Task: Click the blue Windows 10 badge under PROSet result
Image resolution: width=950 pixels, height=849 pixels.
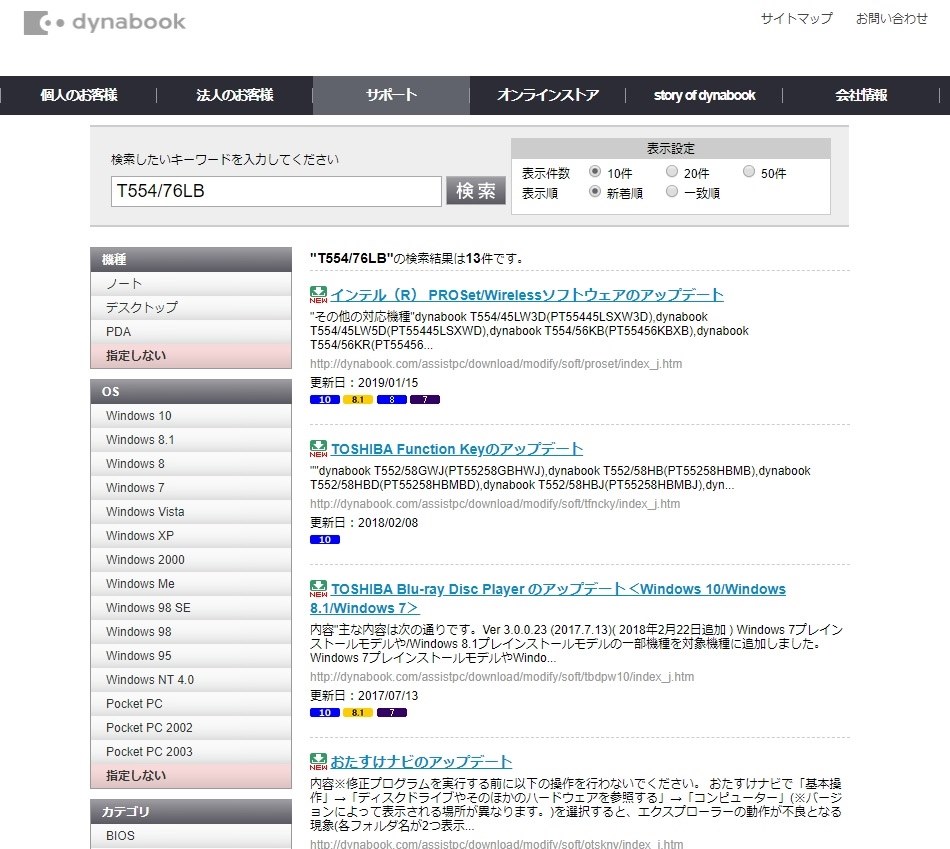Action: pyautogui.click(x=327, y=399)
